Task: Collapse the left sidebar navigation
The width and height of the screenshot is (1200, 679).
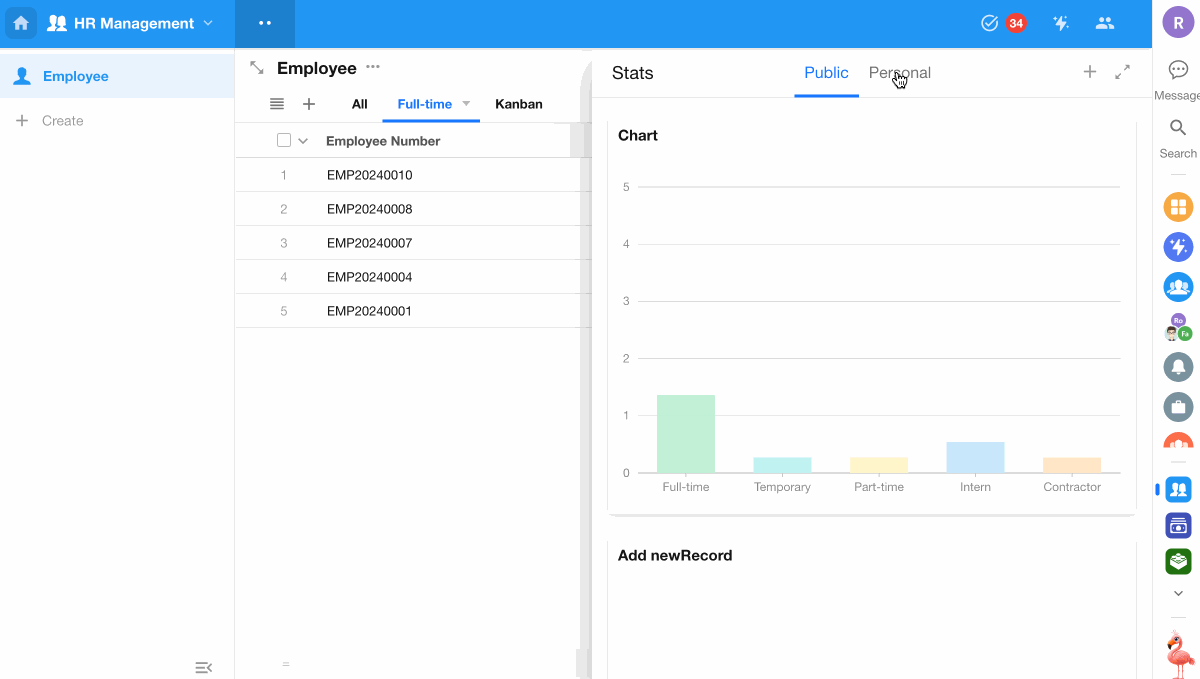Action: pos(203,667)
